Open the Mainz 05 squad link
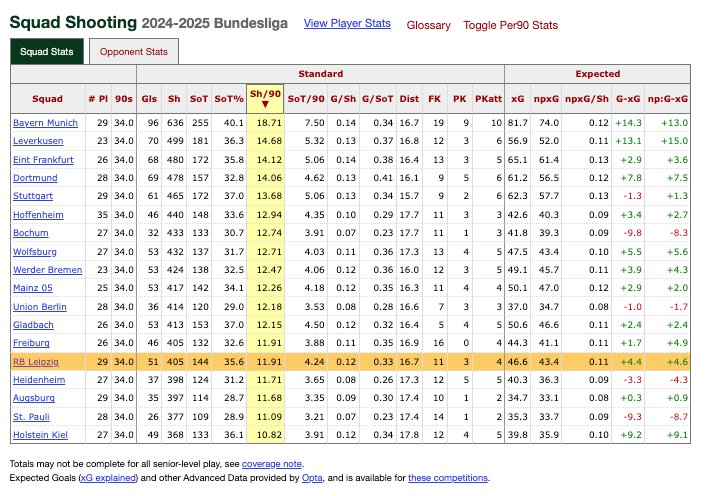 coord(33,288)
